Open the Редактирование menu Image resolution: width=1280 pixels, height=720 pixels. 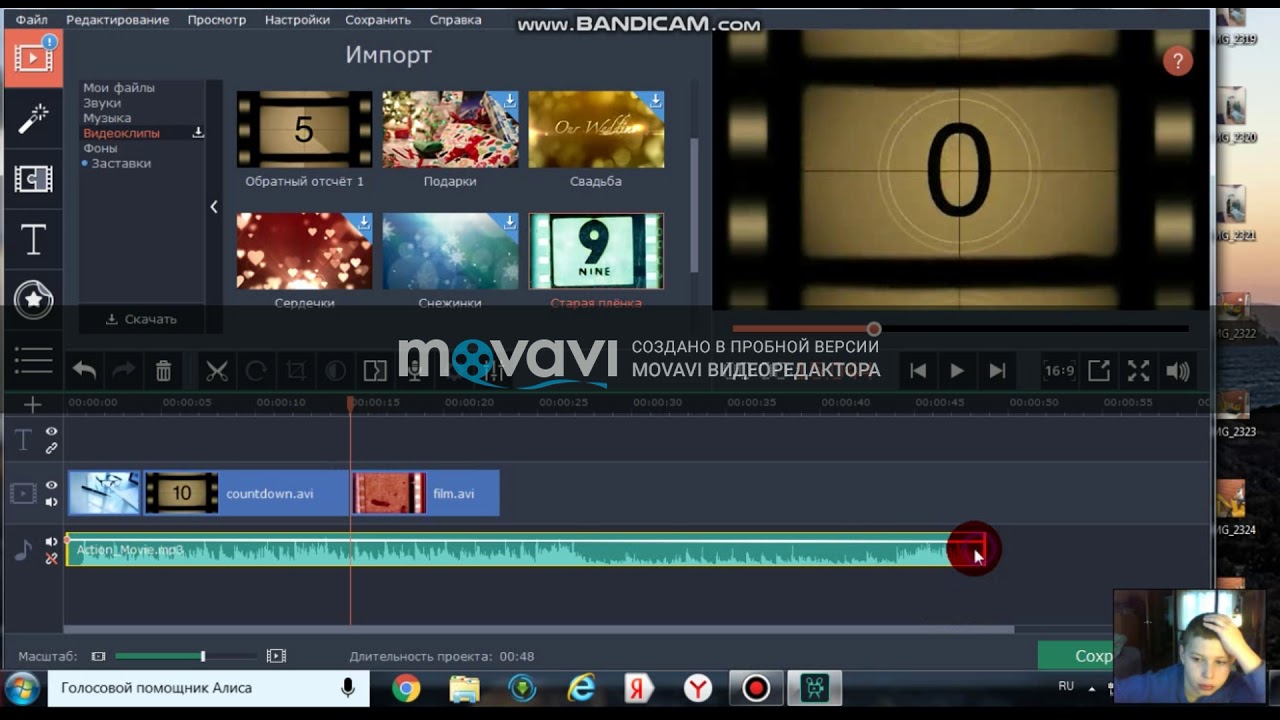(118, 20)
